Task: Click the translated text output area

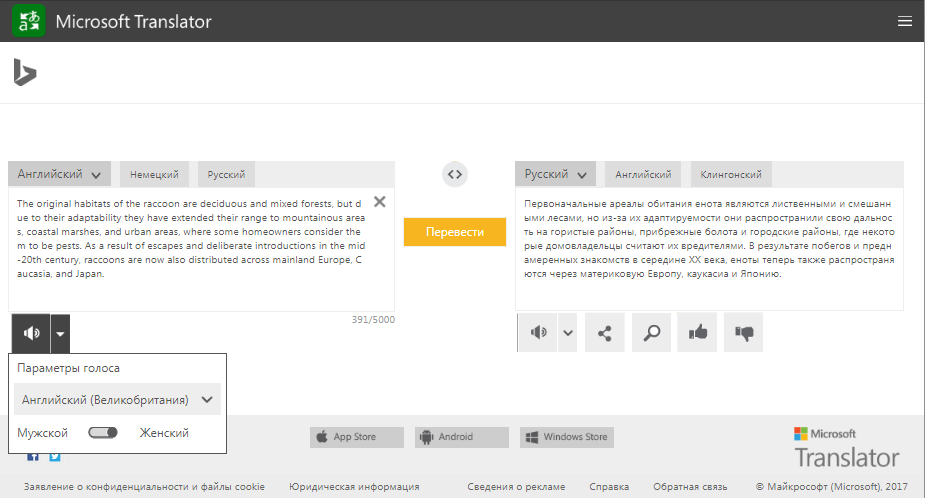Action: (x=709, y=249)
